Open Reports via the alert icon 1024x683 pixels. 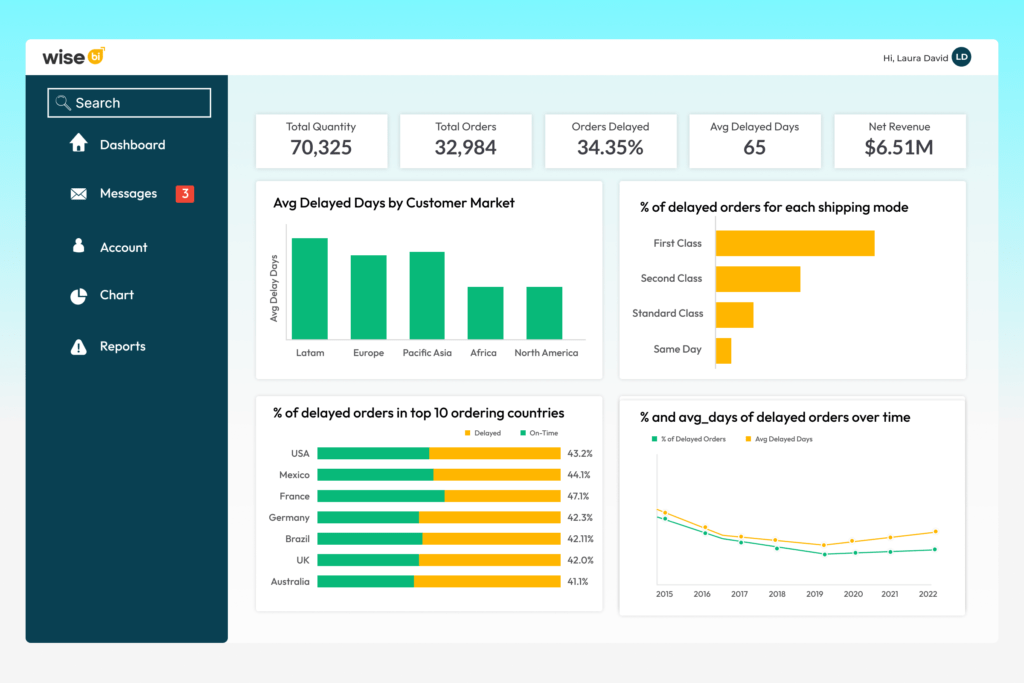[x=78, y=346]
